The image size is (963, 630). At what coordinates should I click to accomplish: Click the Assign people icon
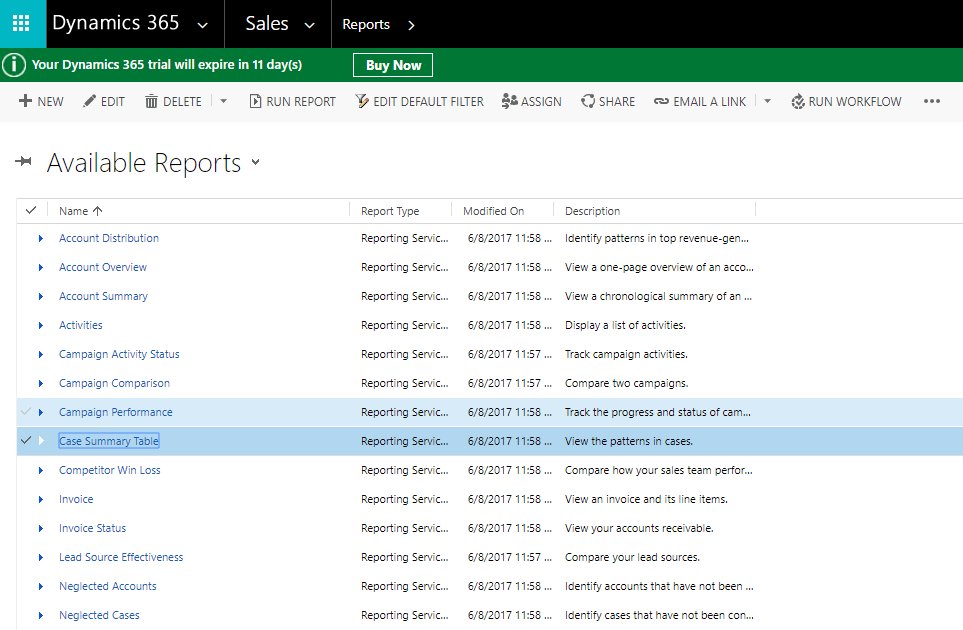(509, 101)
